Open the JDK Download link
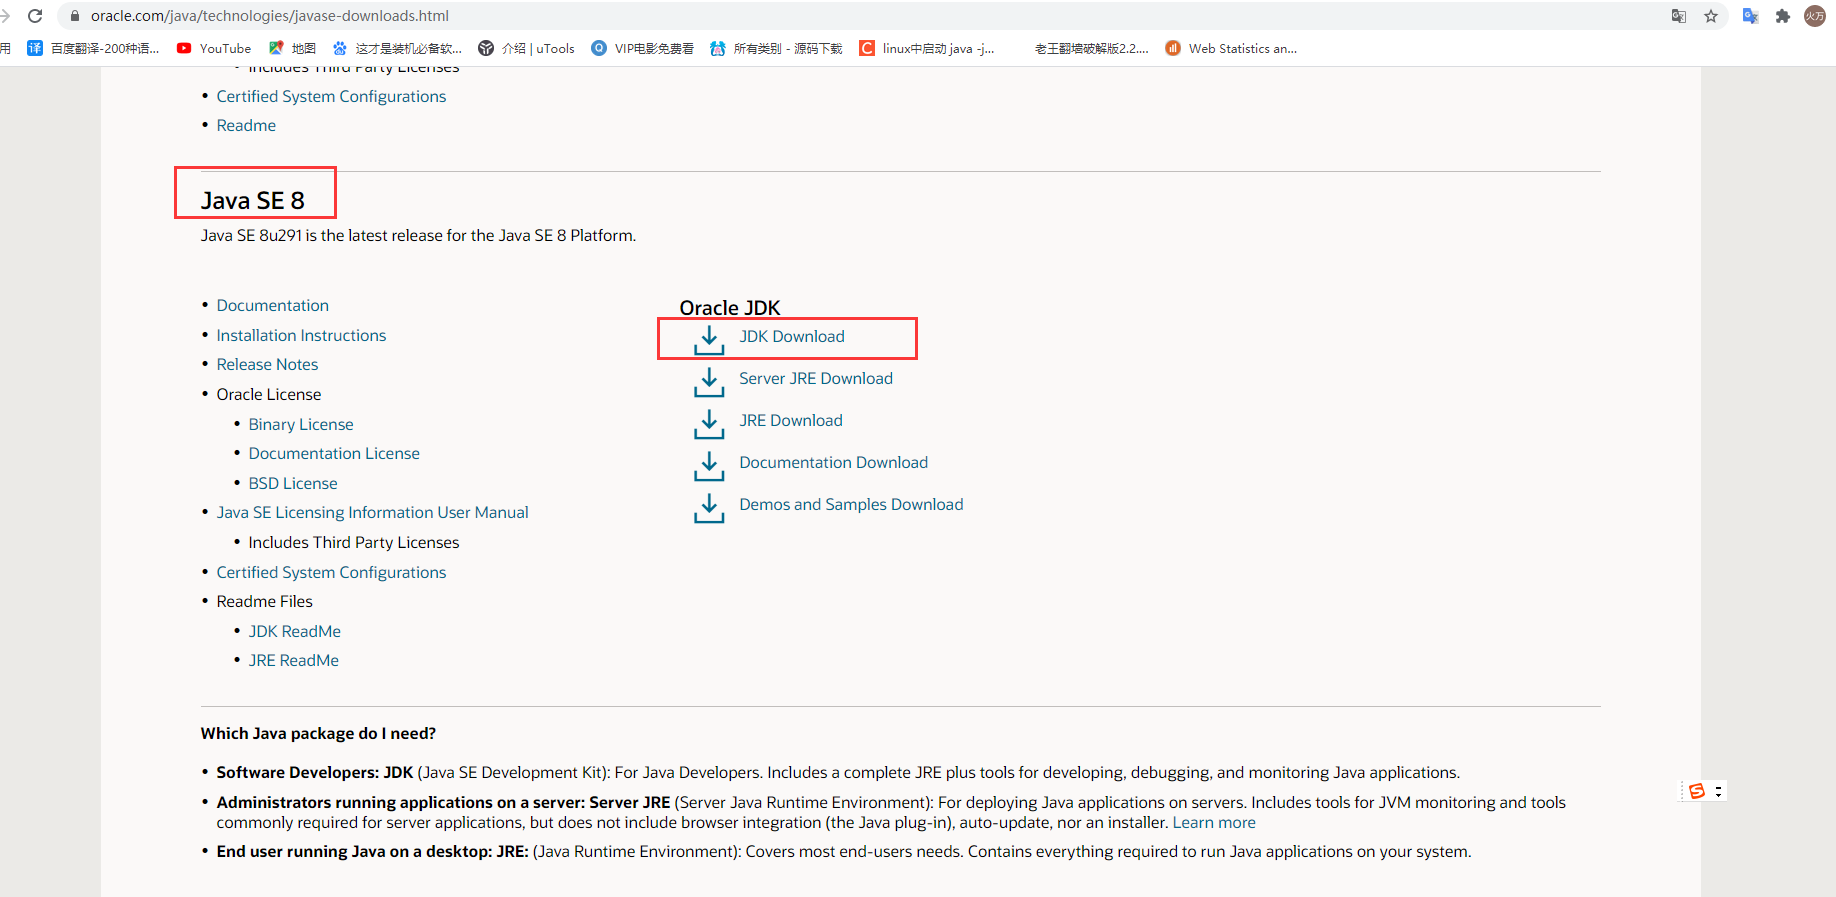1836x897 pixels. [792, 336]
